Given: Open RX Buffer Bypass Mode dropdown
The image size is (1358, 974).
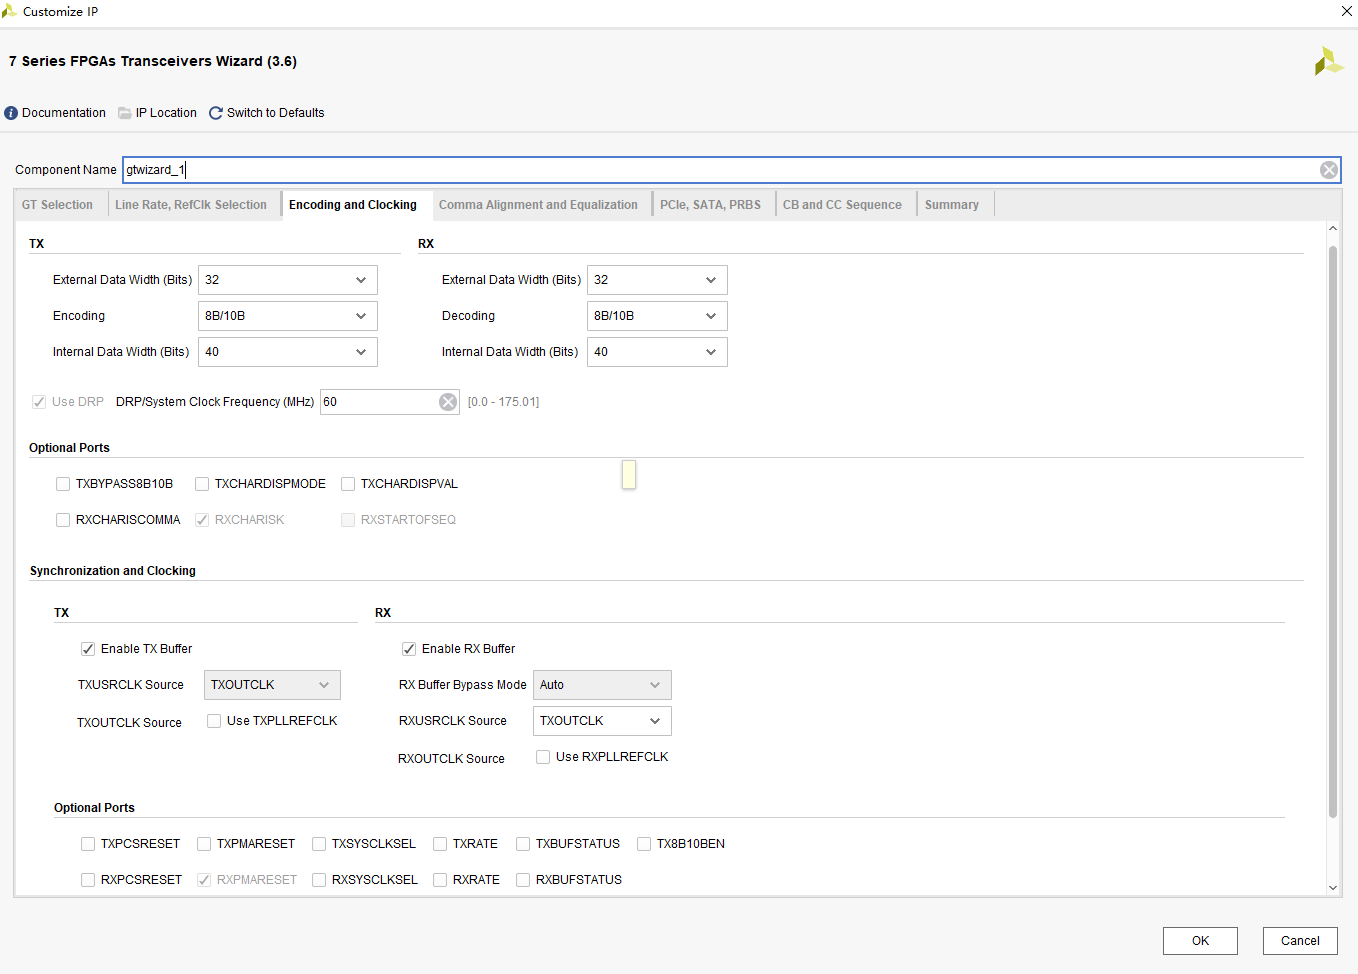Looking at the screenshot, I should tap(602, 685).
